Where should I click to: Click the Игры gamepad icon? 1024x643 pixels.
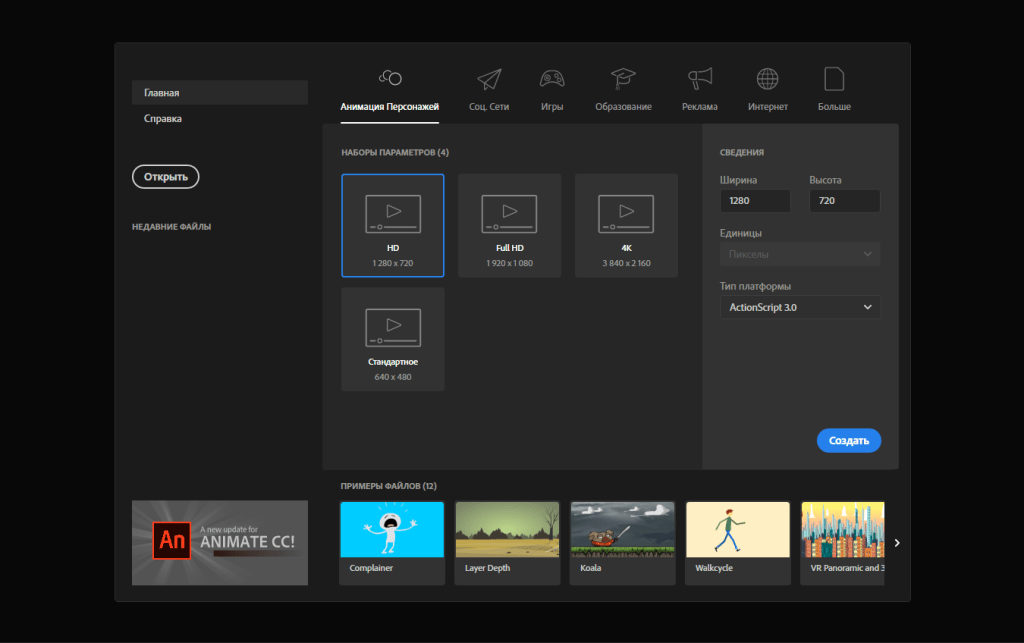tap(551, 80)
